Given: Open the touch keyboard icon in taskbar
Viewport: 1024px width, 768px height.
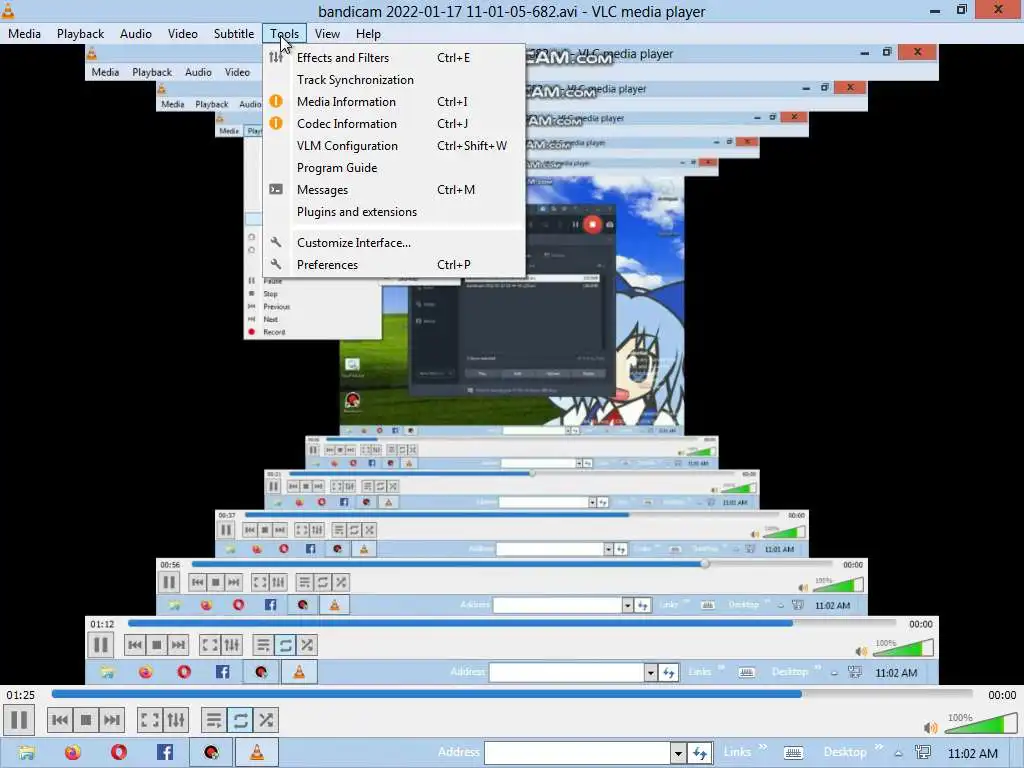Looking at the screenshot, I should (x=793, y=754).
